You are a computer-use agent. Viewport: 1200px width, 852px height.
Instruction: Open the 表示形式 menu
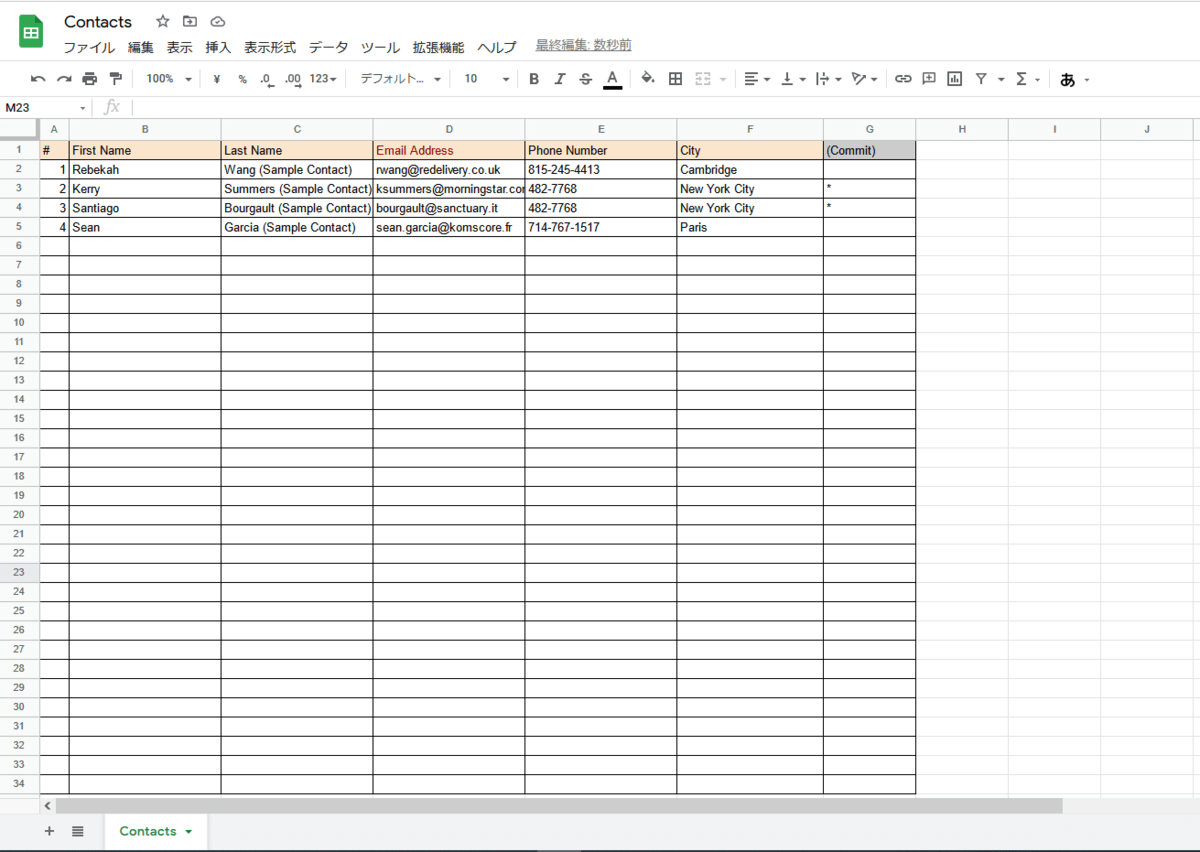270,47
